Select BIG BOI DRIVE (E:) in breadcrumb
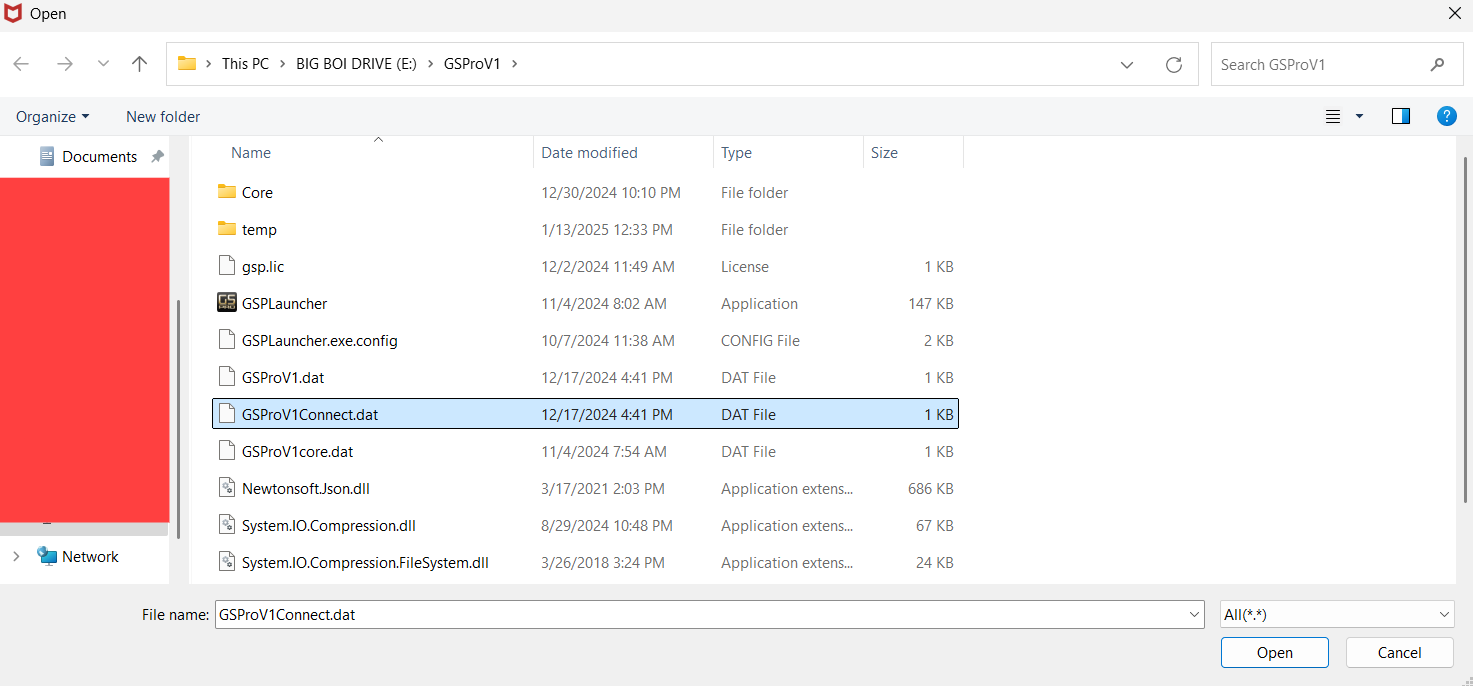This screenshot has width=1473, height=686. pos(356,64)
